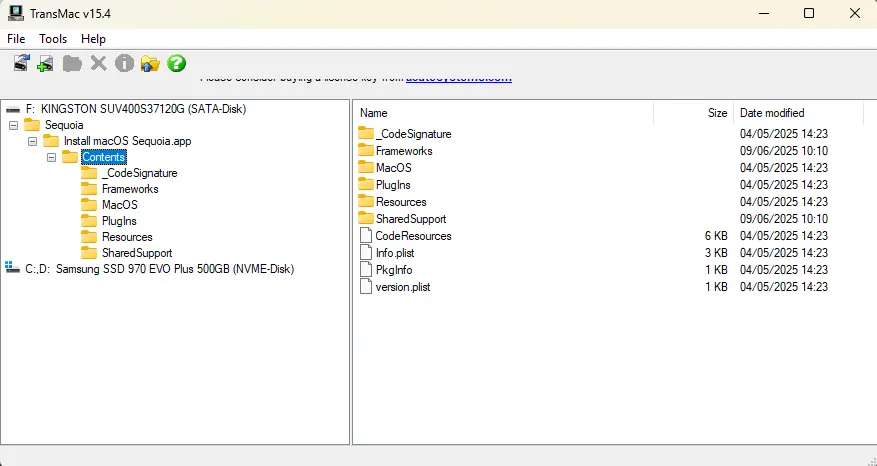877x466 pixels.
Task: Click the grayed-out new folder toolbar icon
Action: [72, 63]
